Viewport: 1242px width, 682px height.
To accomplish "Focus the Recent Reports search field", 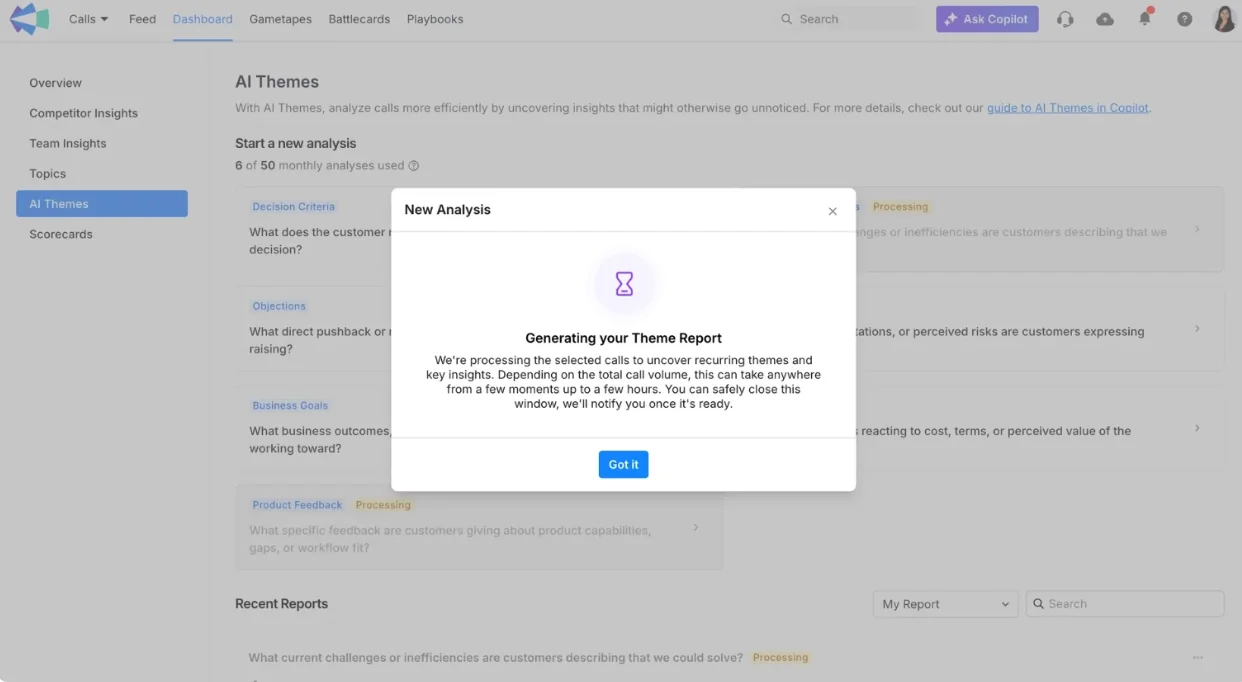I will pyautogui.click(x=1125, y=604).
